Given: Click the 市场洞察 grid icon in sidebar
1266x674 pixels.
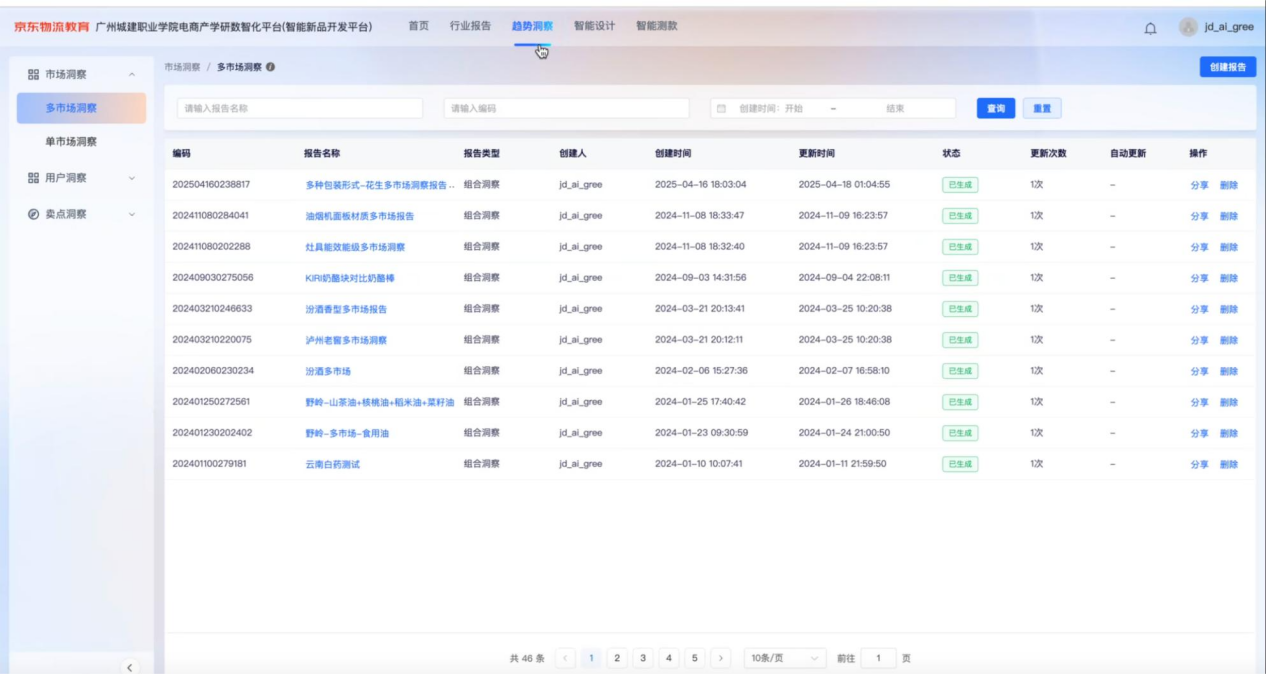Looking at the screenshot, I should pyautogui.click(x=33, y=74).
